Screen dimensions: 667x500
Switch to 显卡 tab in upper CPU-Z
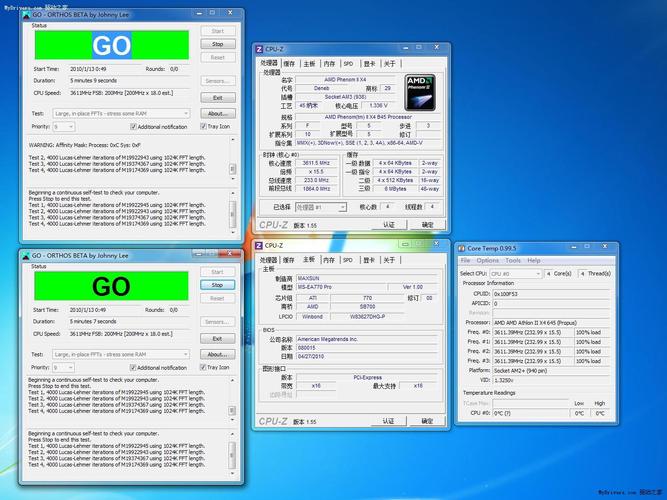point(369,64)
